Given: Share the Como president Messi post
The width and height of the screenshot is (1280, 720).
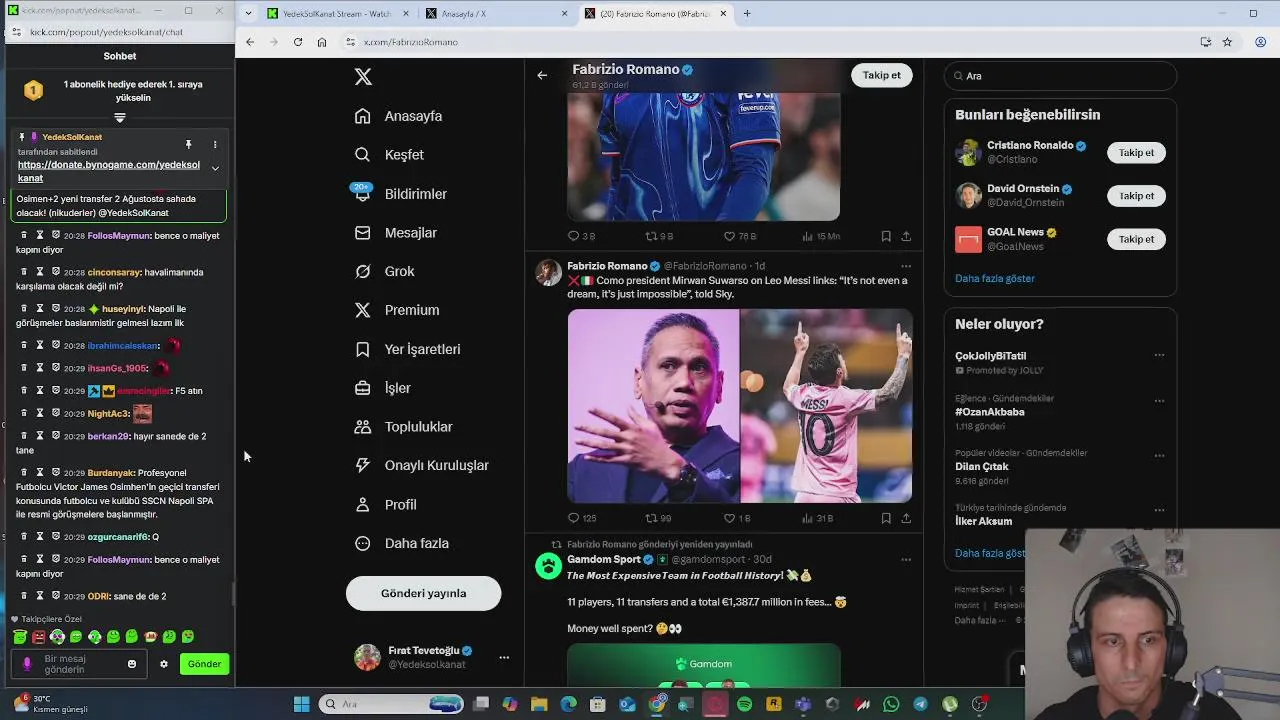Looking at the screenshot, I should pos(906,518).
